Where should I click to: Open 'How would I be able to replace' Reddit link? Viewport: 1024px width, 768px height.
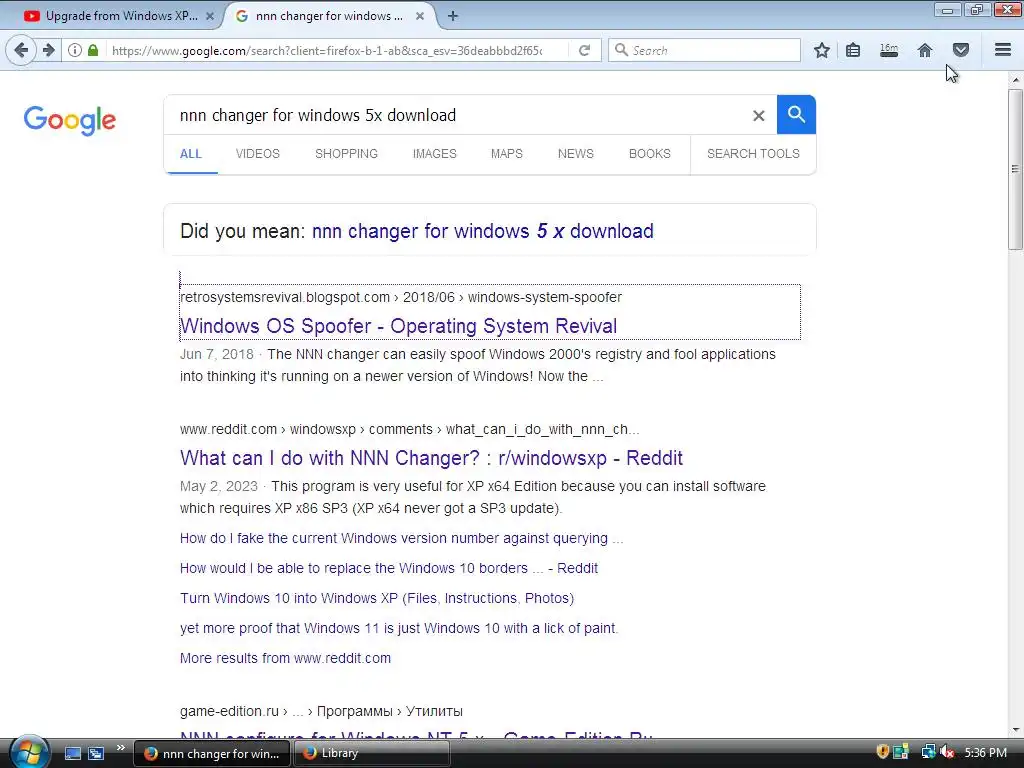point(389,568)
